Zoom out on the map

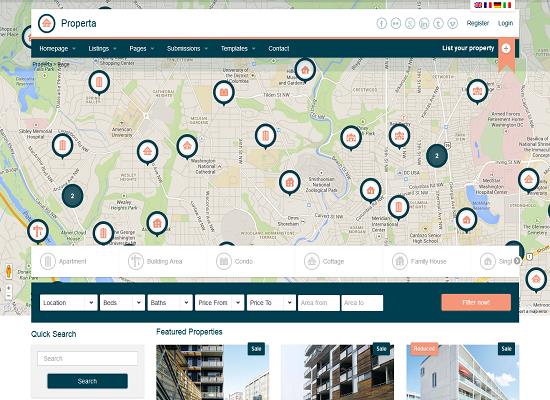pos(9,297)
